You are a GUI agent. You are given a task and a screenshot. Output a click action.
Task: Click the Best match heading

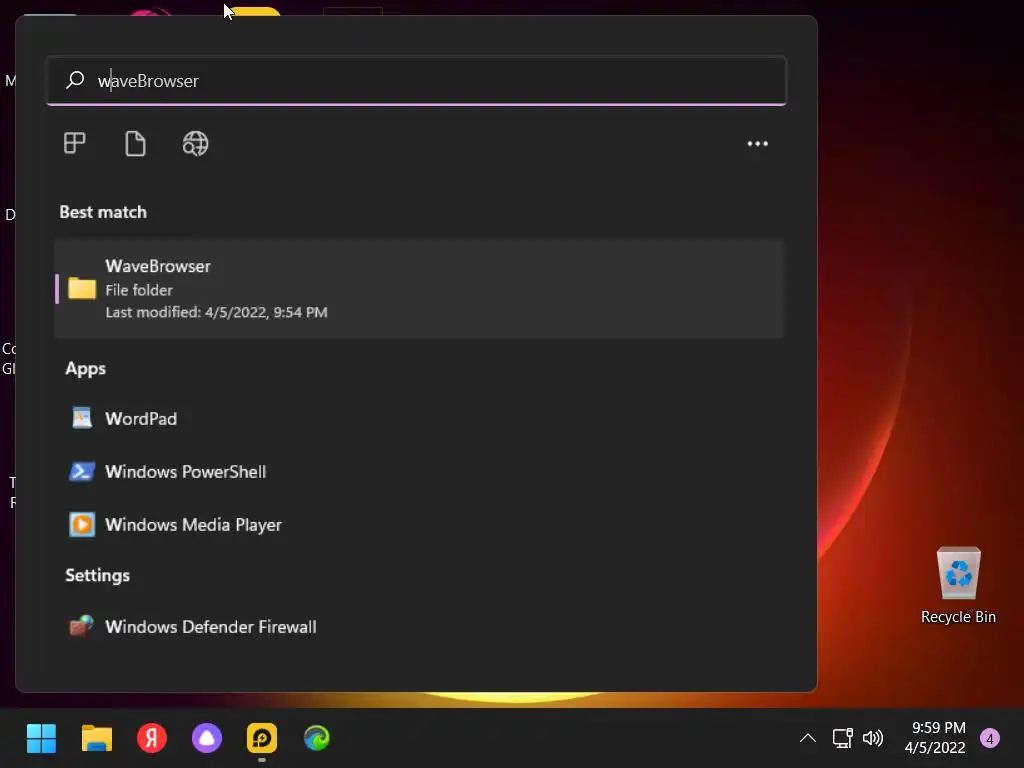point(103,212)
